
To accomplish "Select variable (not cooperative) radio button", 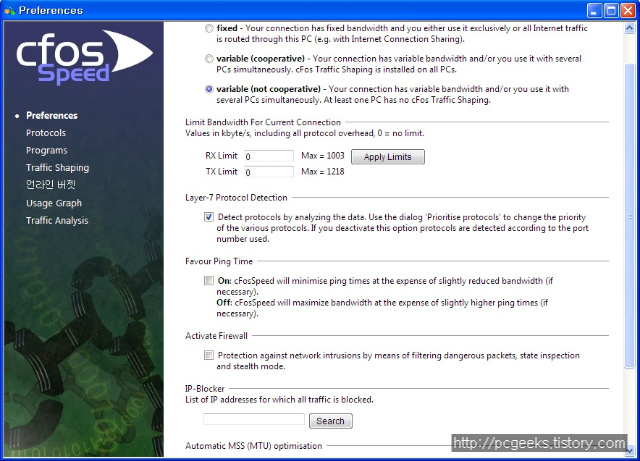I will [209, 89].
